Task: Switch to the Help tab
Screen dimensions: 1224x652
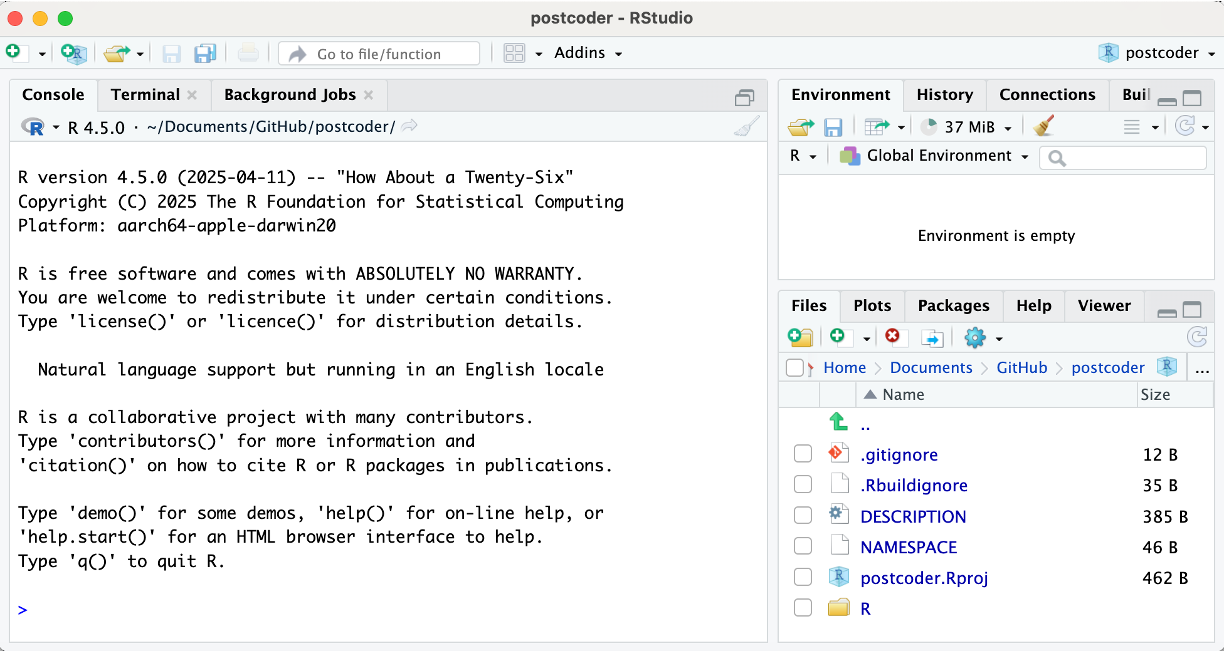Action: (1034, 306)
